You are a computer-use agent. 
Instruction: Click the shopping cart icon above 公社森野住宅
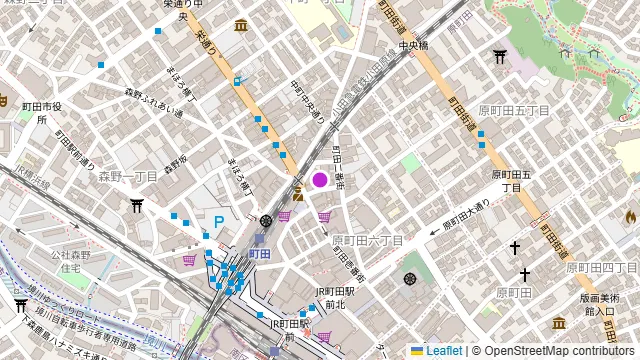click(x=189, y=260)
